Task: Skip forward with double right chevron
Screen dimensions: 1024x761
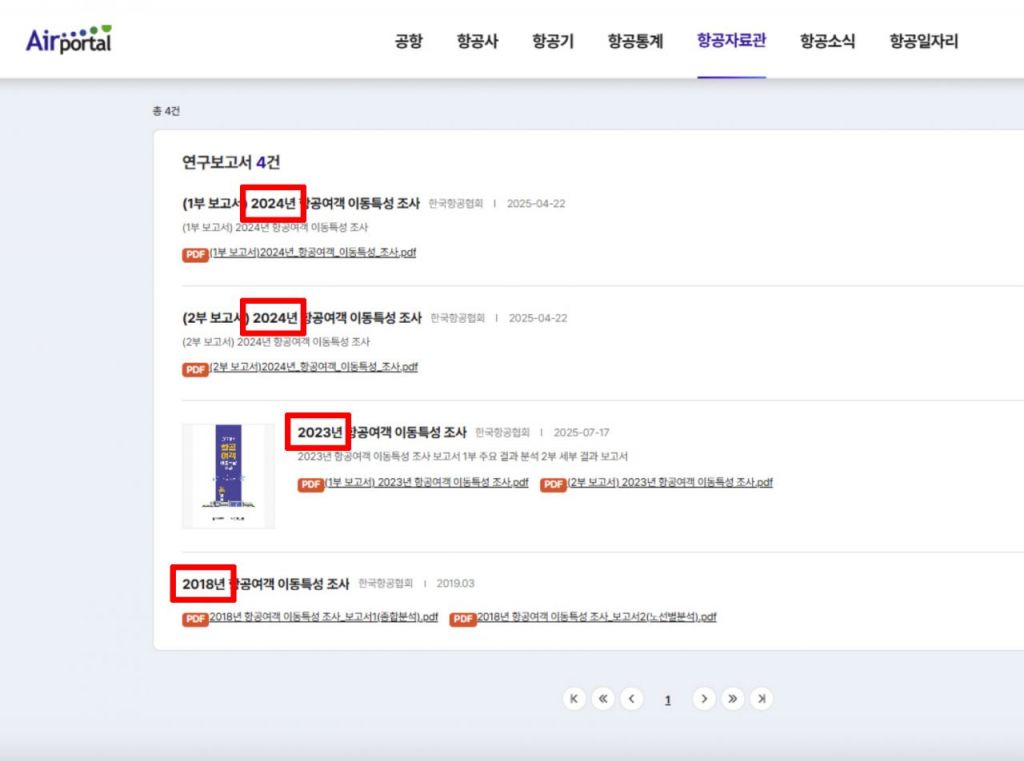Action: pos(732,699)
